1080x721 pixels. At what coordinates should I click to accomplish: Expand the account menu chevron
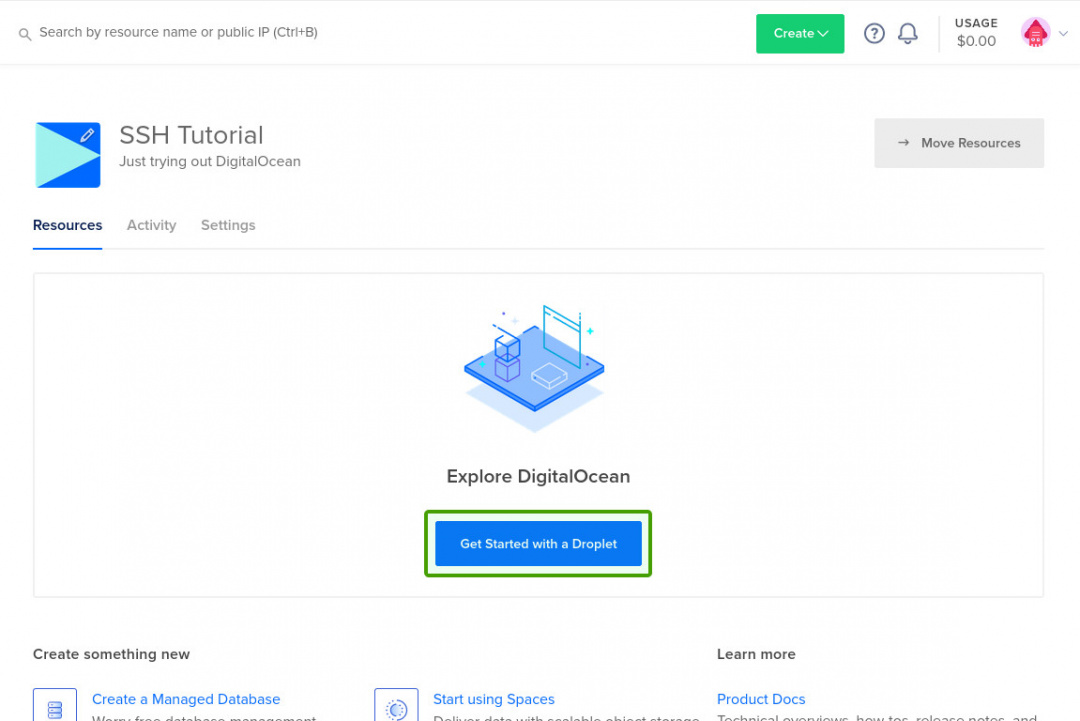(x=1063, y=33)
